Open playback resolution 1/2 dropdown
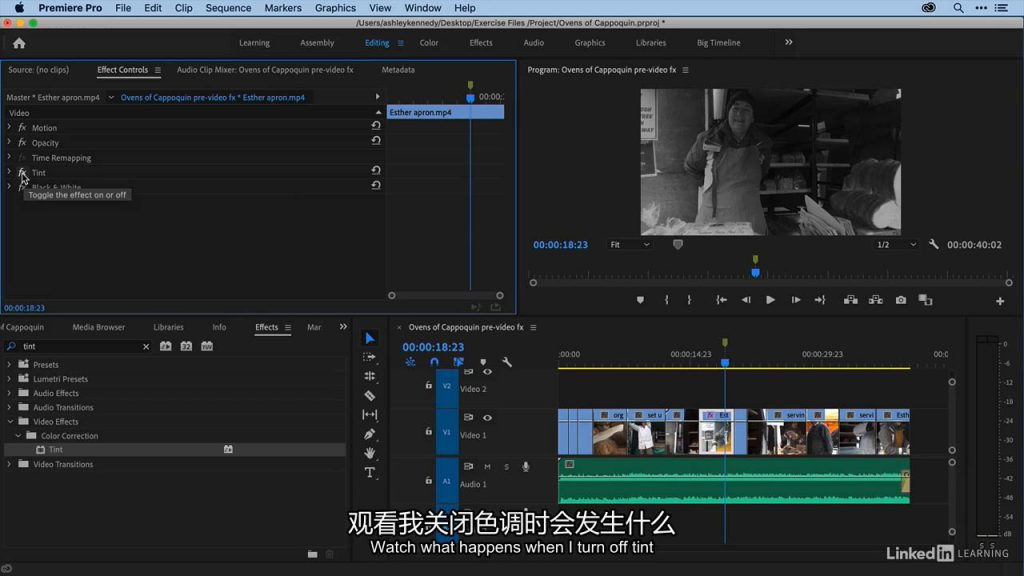This screenshot has height=576, width=1024. point(897,244)
